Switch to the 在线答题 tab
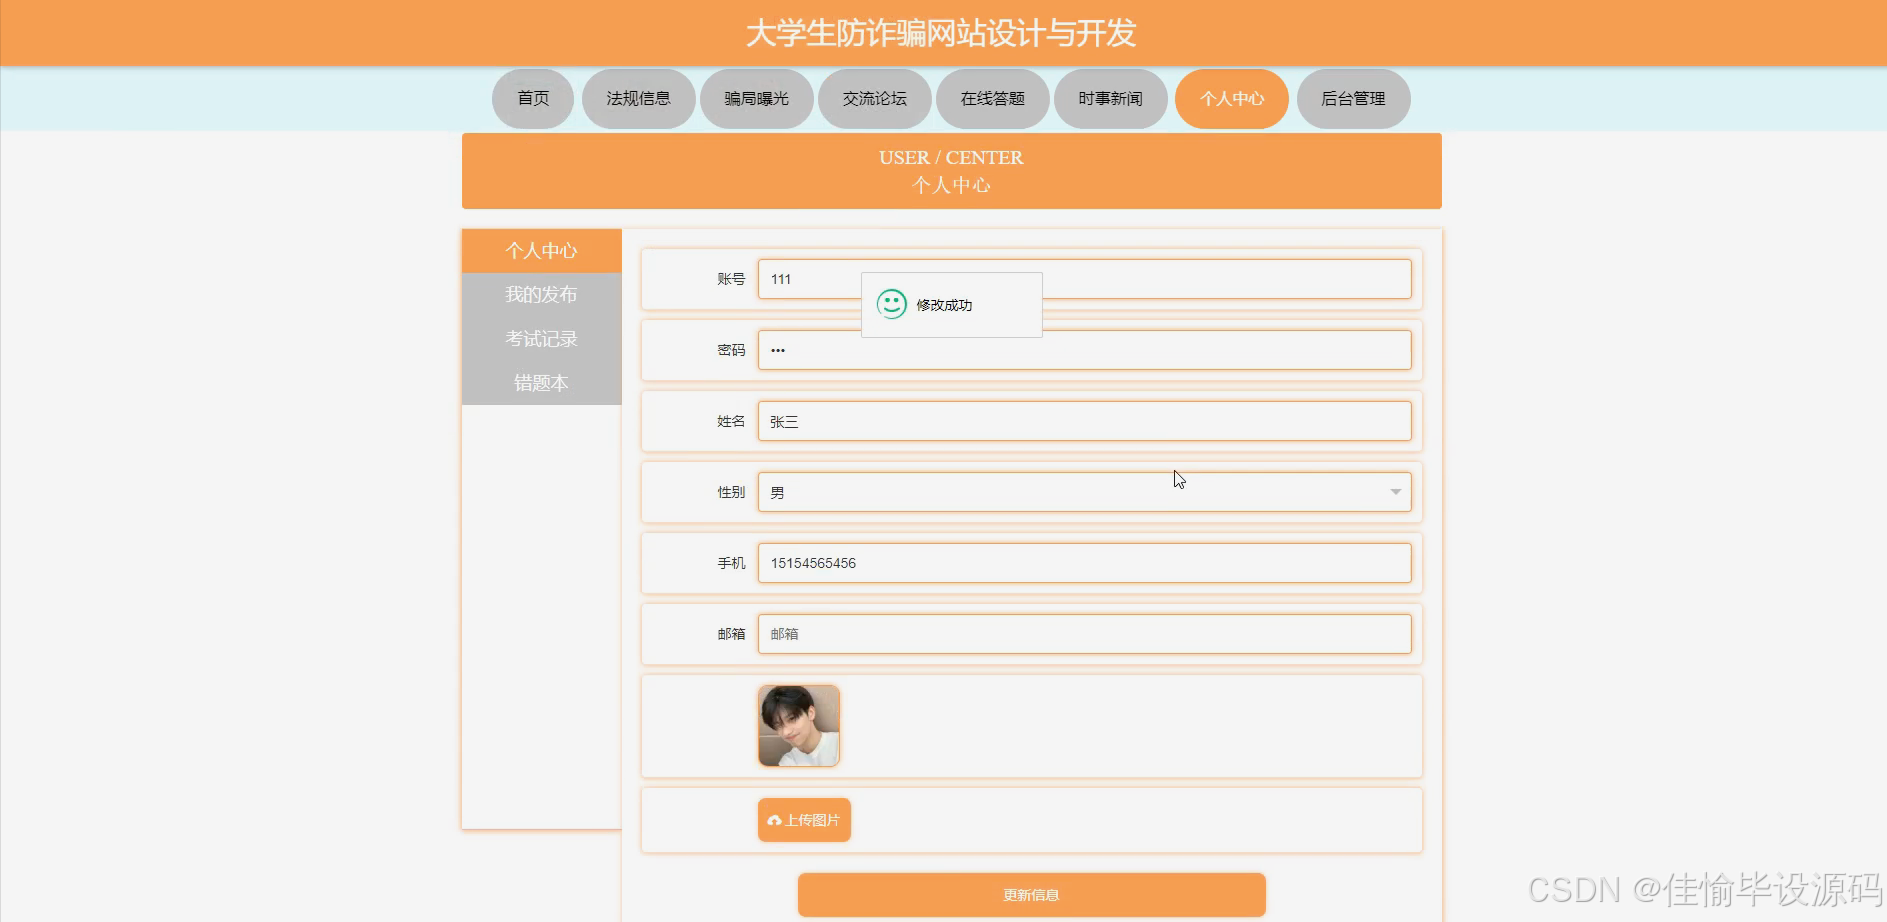Screen dimensions: 1887x922 coord(992,99)
